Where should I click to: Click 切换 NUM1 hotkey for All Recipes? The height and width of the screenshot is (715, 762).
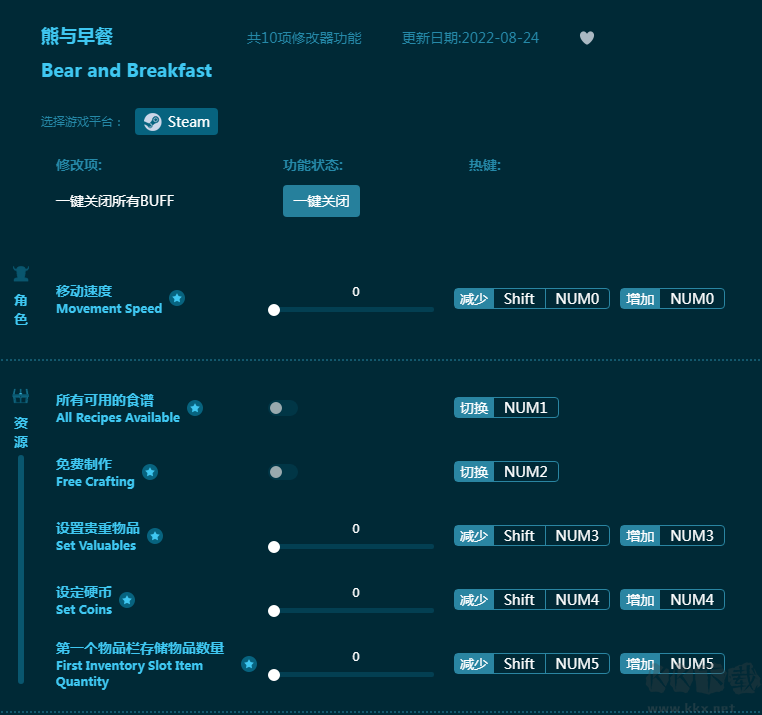tap(506, 408)
